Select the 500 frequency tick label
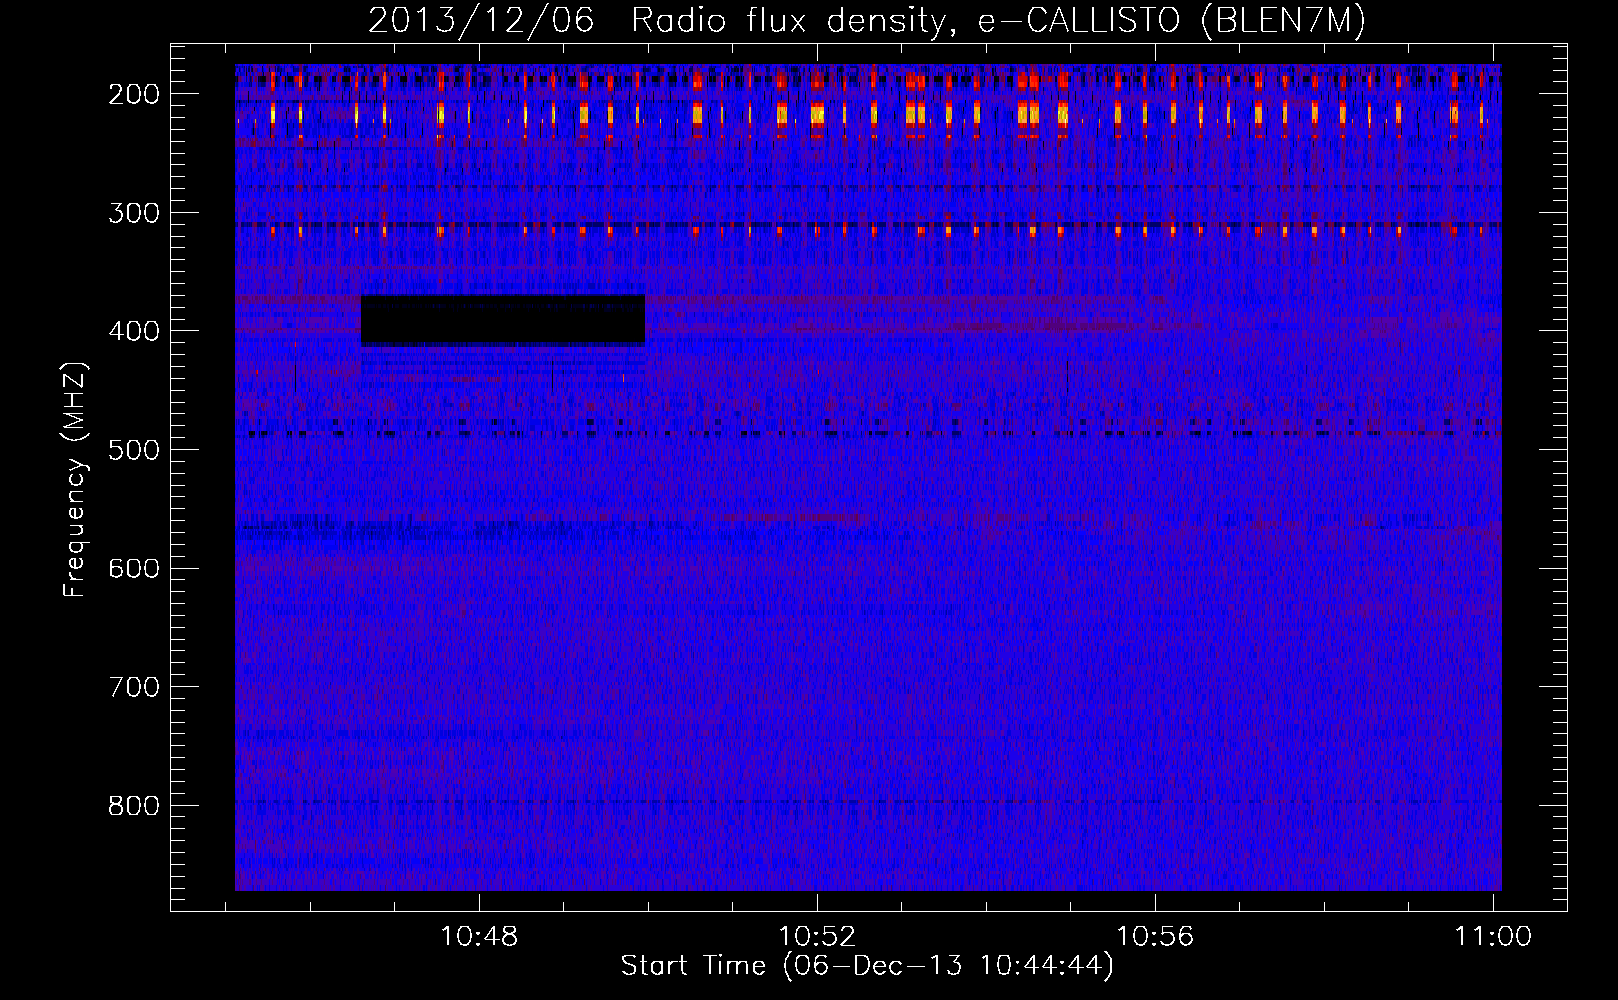The image size is (1618, 1000). pos(134,450)
